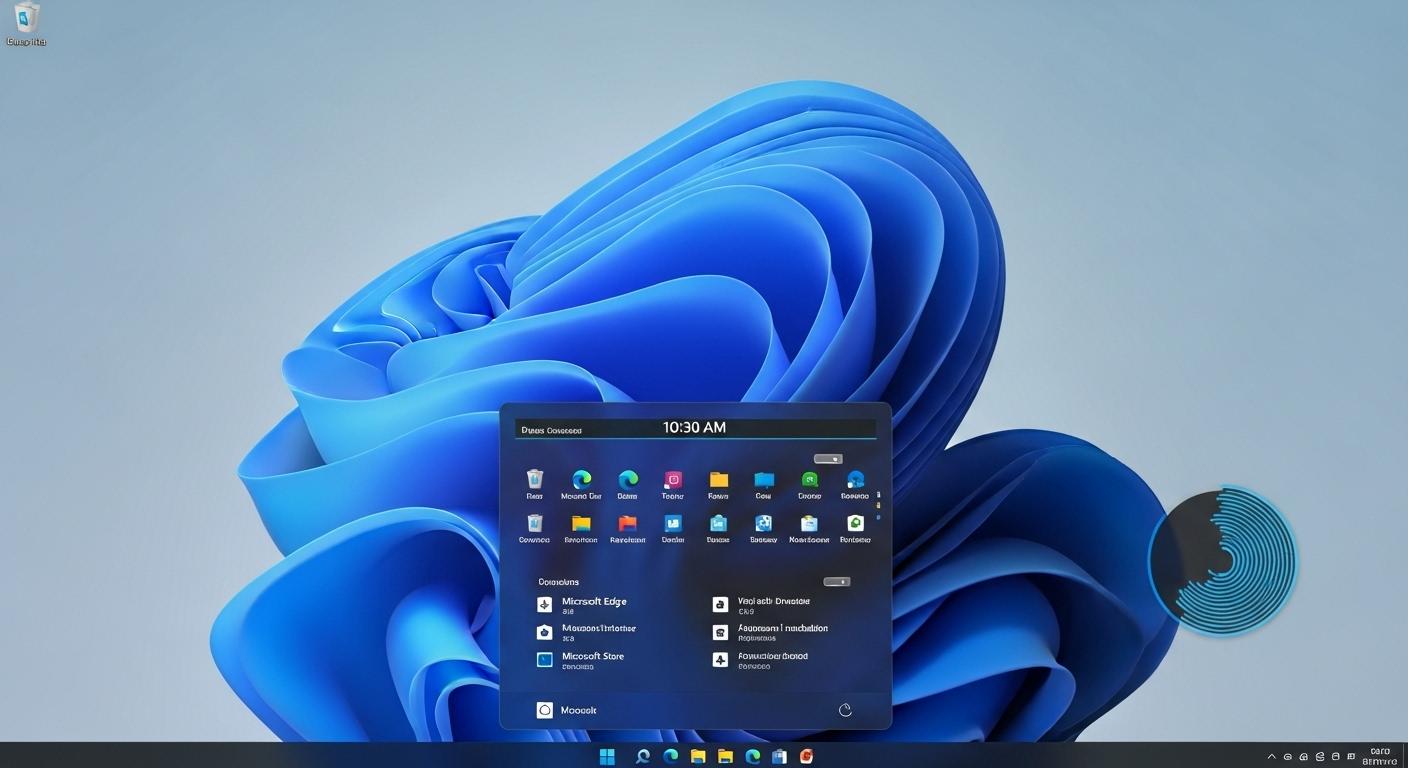The height and width of the screenshot is (768, 1408).
Task: Toggle the switch above the pinned apps grid
Action: pyautogui.click(x=828, y=458)
